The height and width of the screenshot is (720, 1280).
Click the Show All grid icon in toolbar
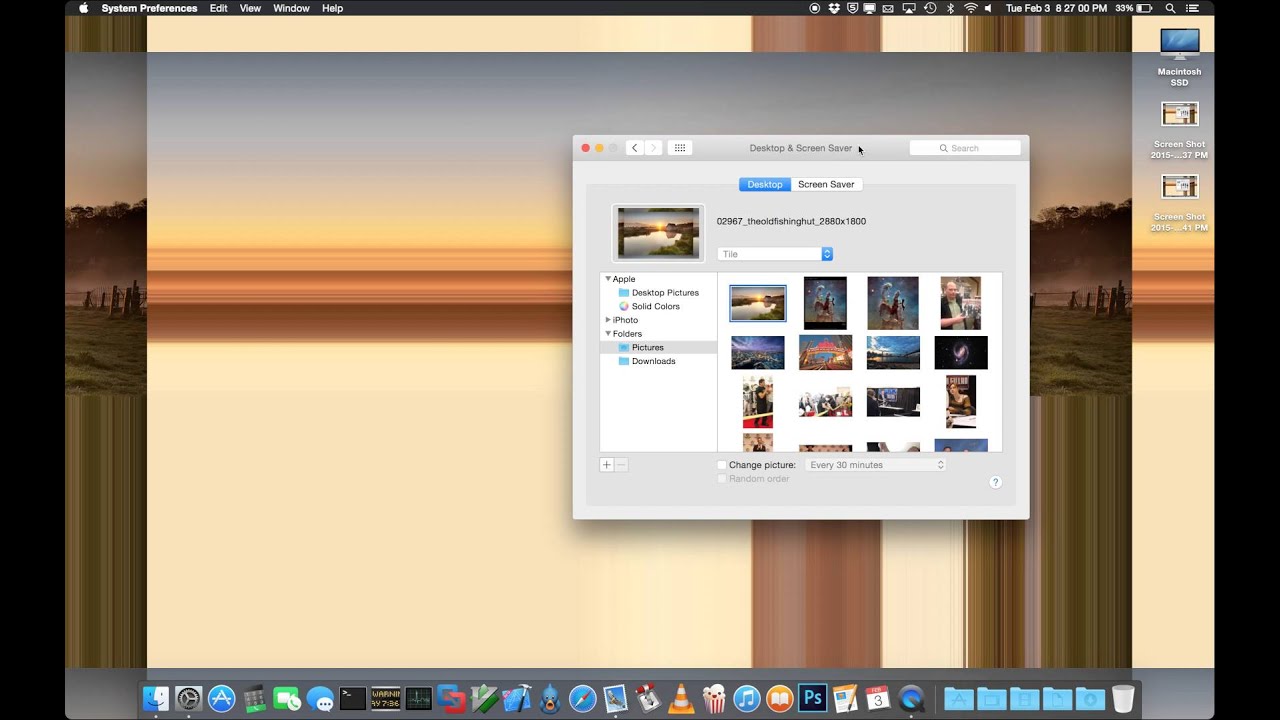pyautogui.click(x=679, y=147)
